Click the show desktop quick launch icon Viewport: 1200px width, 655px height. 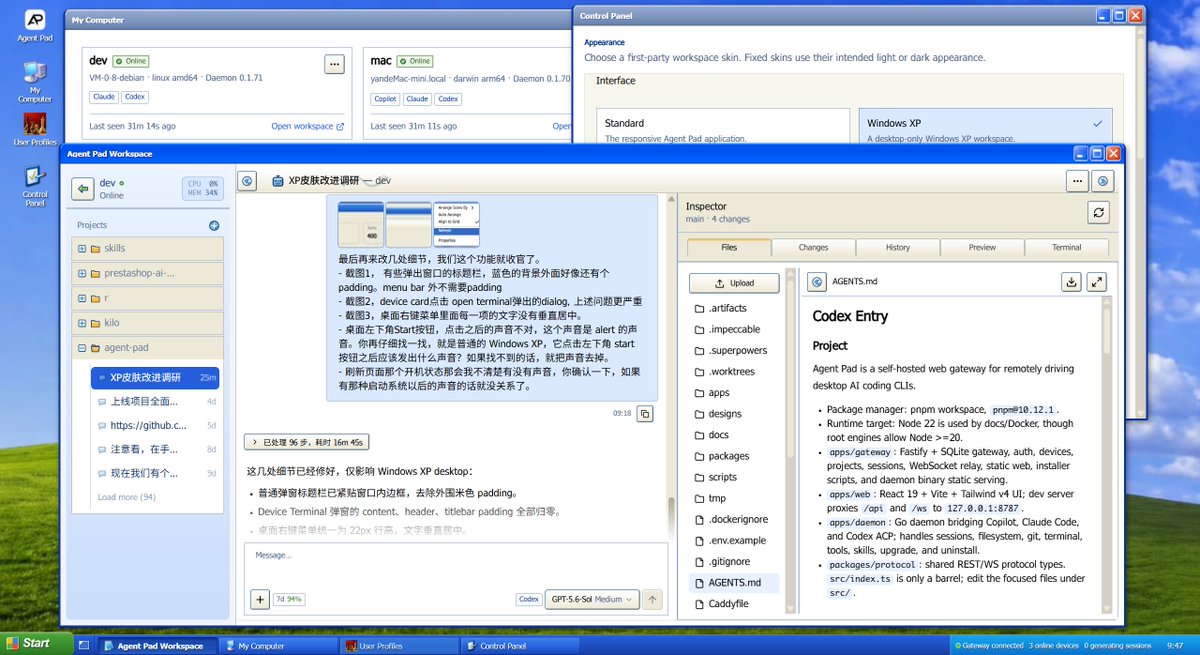(85, 645)
